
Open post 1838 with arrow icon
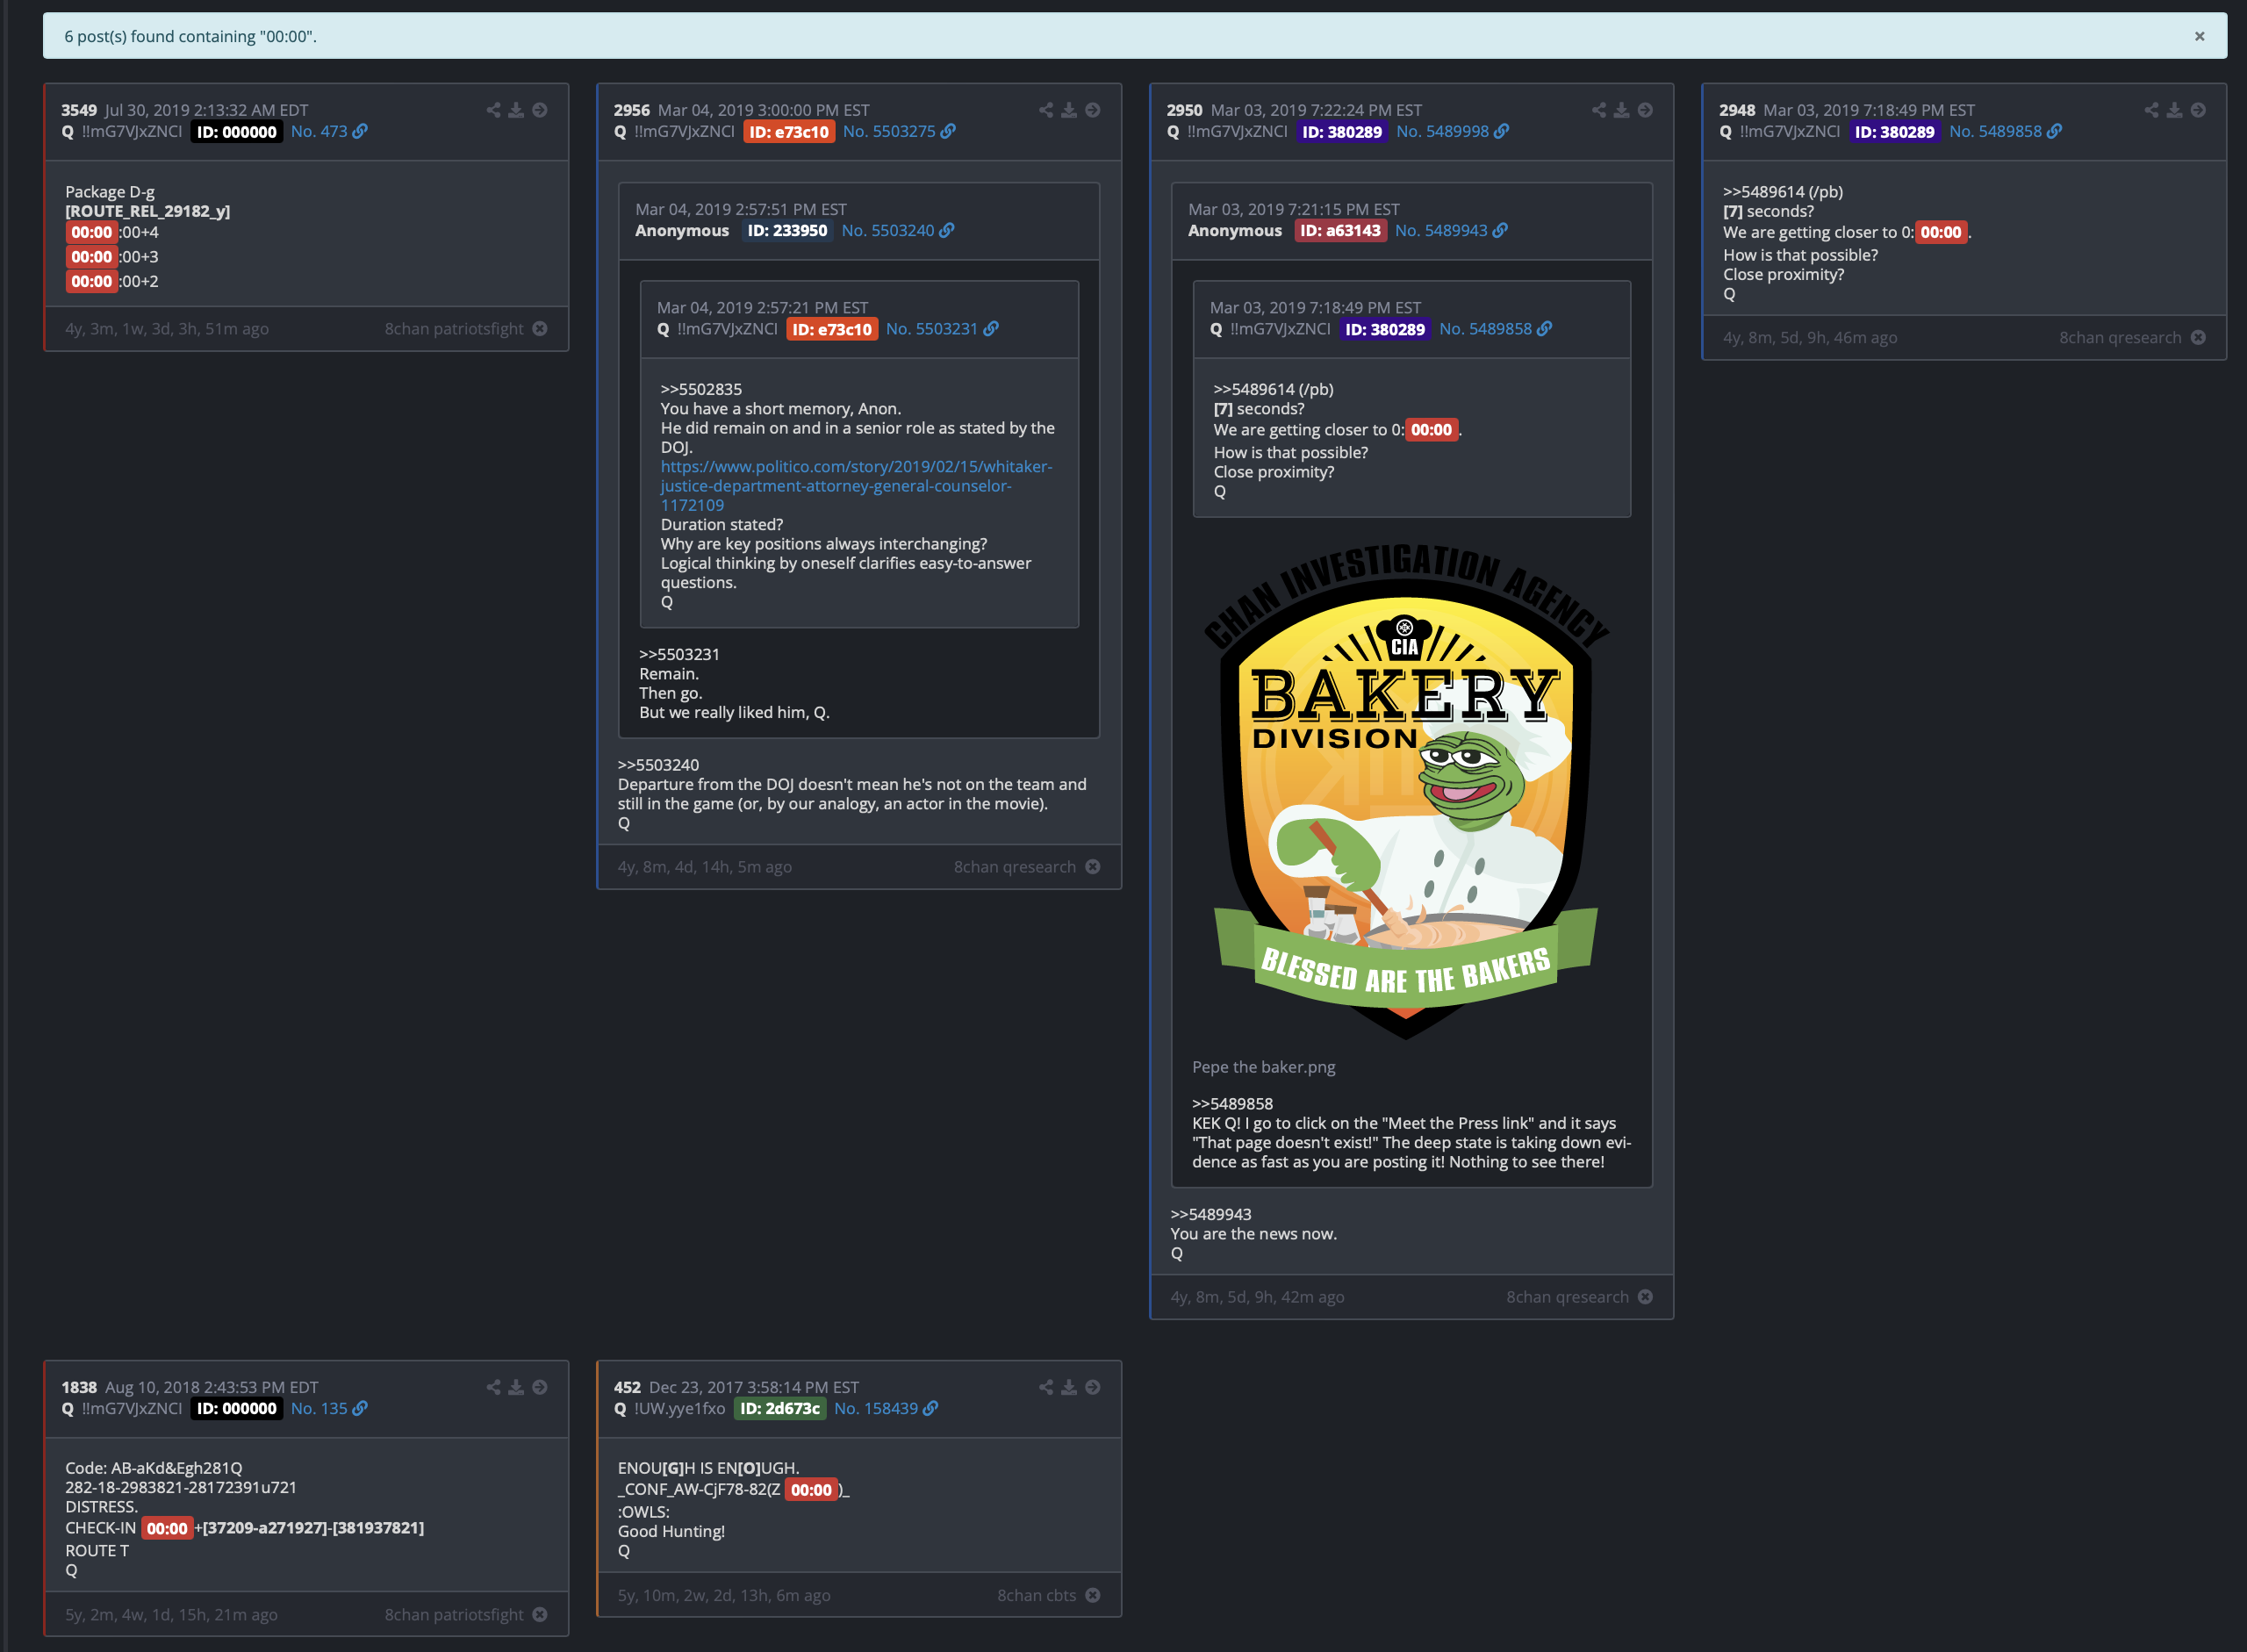click(x=540, y=1387)
